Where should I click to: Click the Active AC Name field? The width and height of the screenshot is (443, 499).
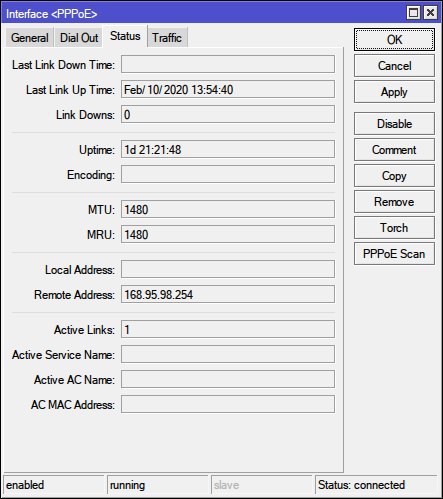point(228,379)
